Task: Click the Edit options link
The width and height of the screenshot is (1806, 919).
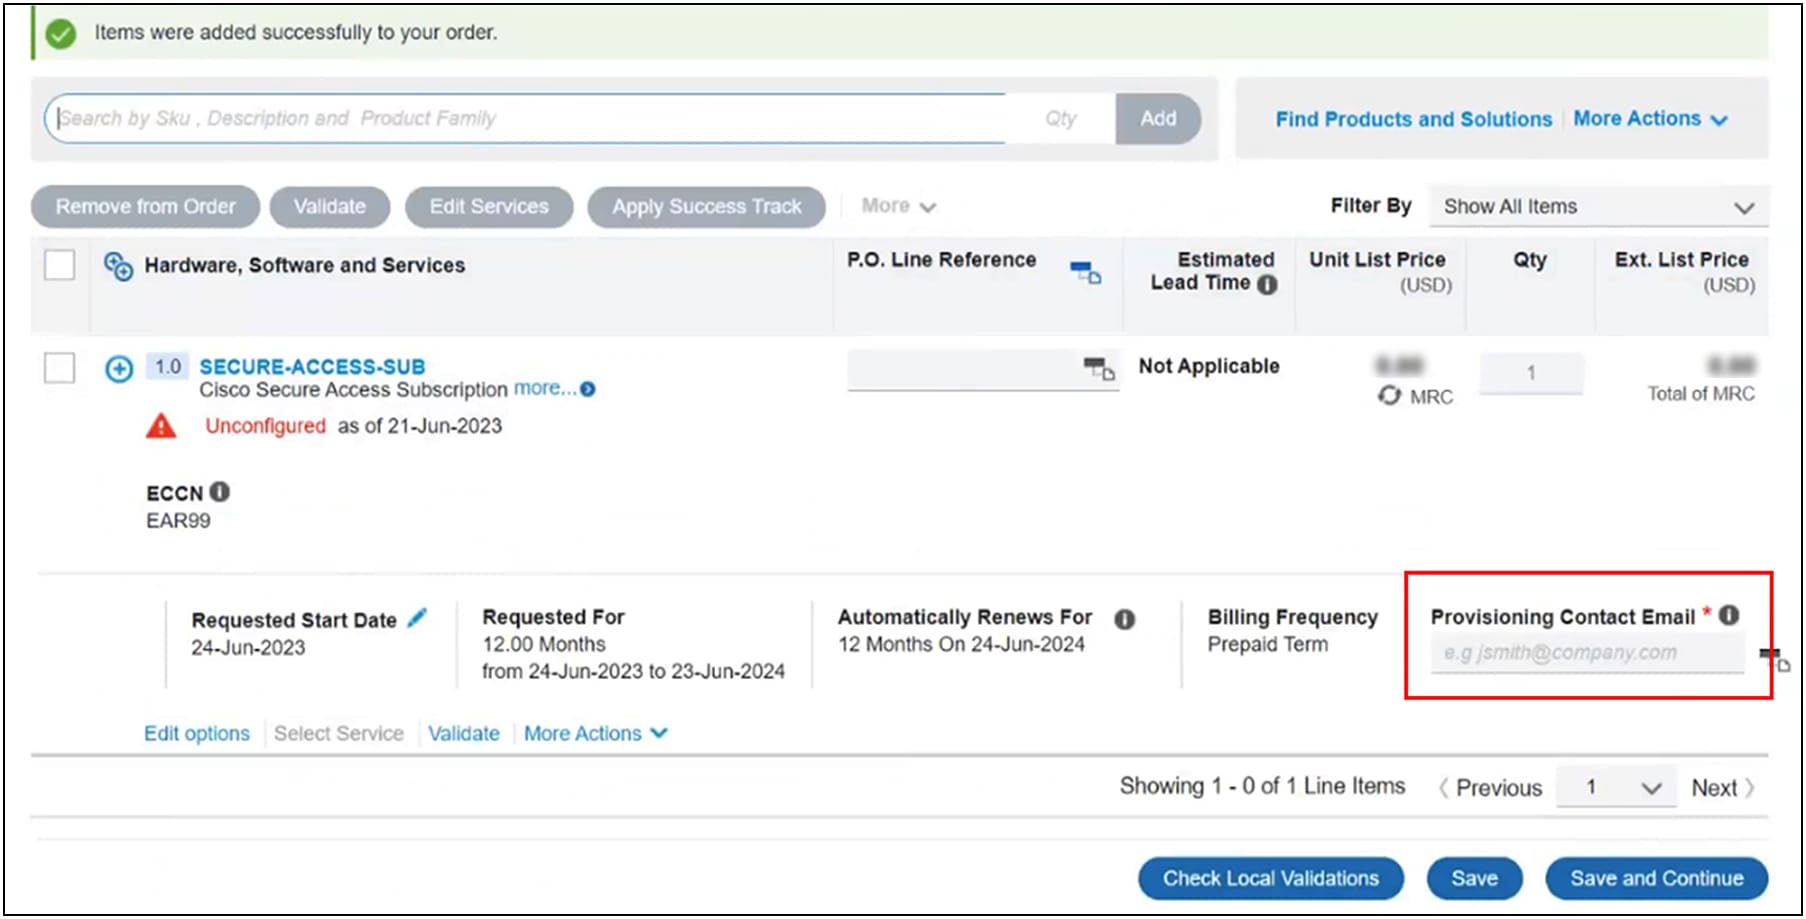Action: point(197,734)
